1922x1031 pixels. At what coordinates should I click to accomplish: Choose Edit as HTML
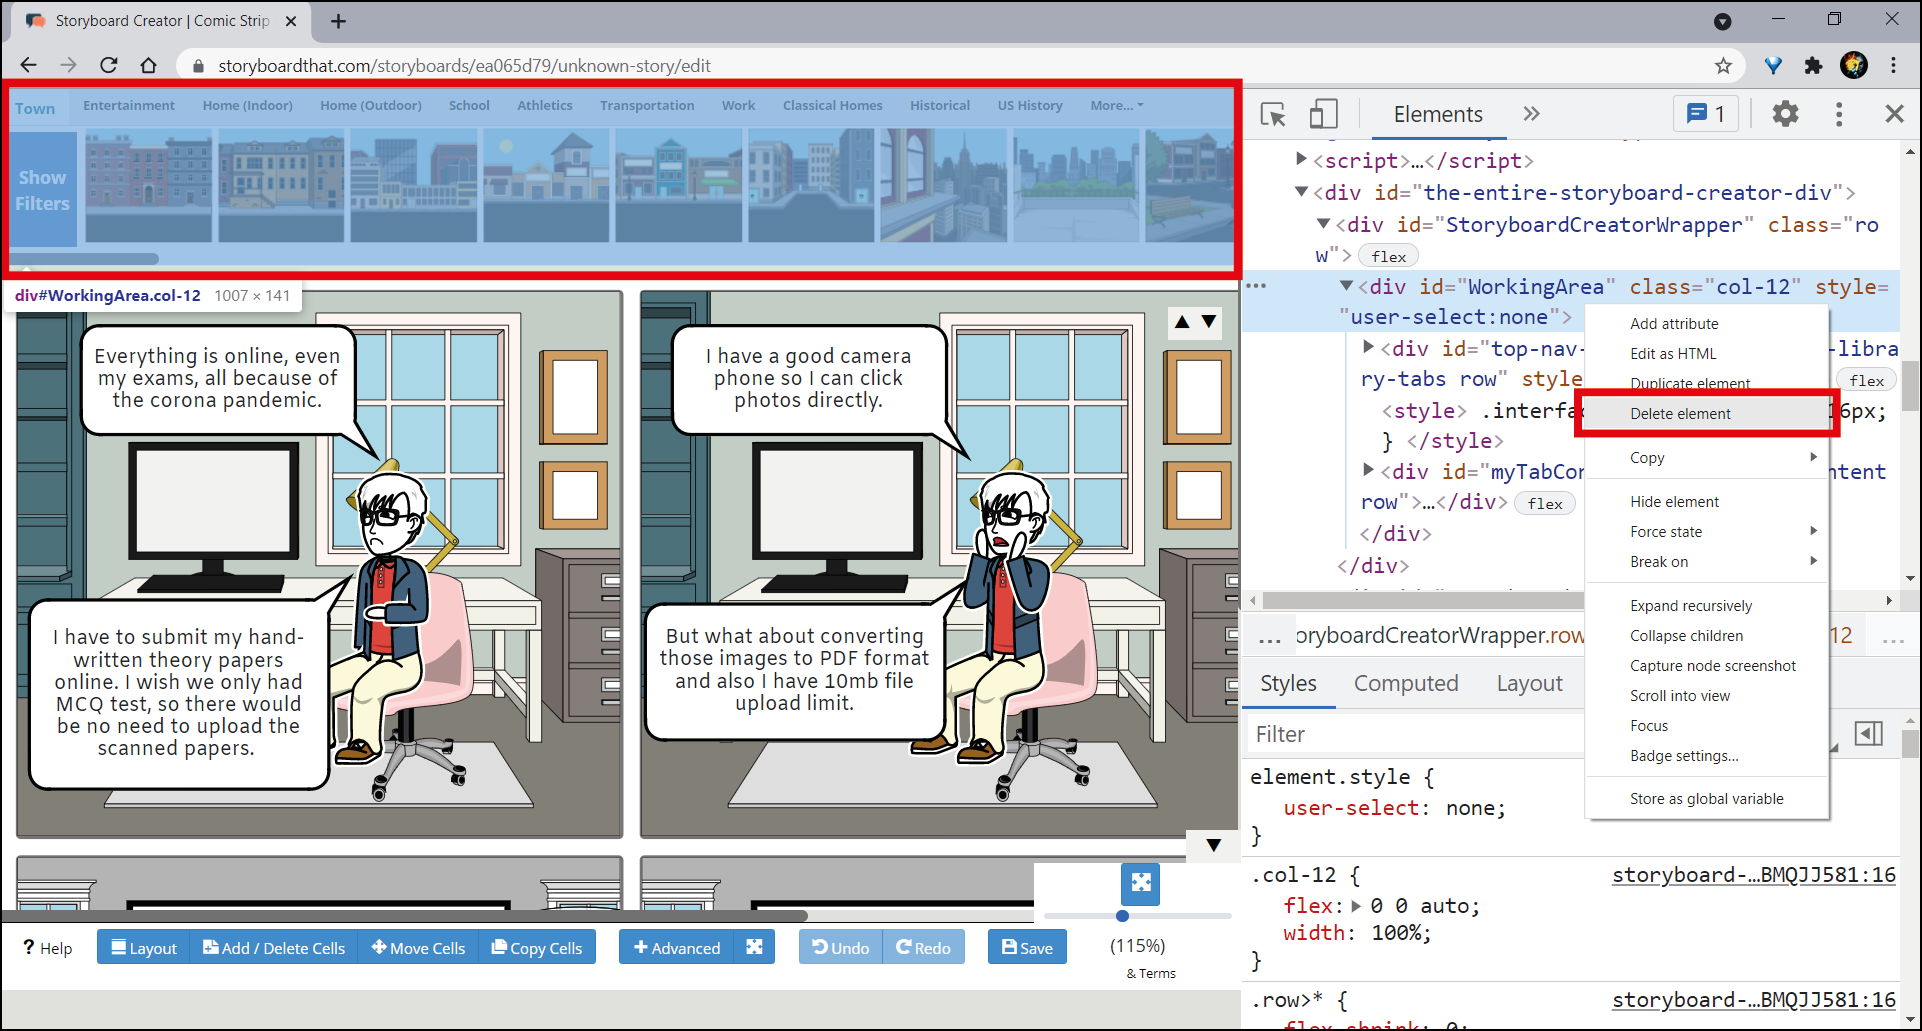(x=1707, y=354)
